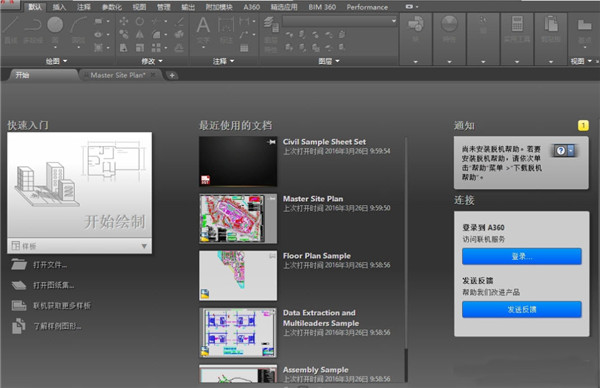
Task: Open Layer Properties manager icon
Action: point(271,25)
